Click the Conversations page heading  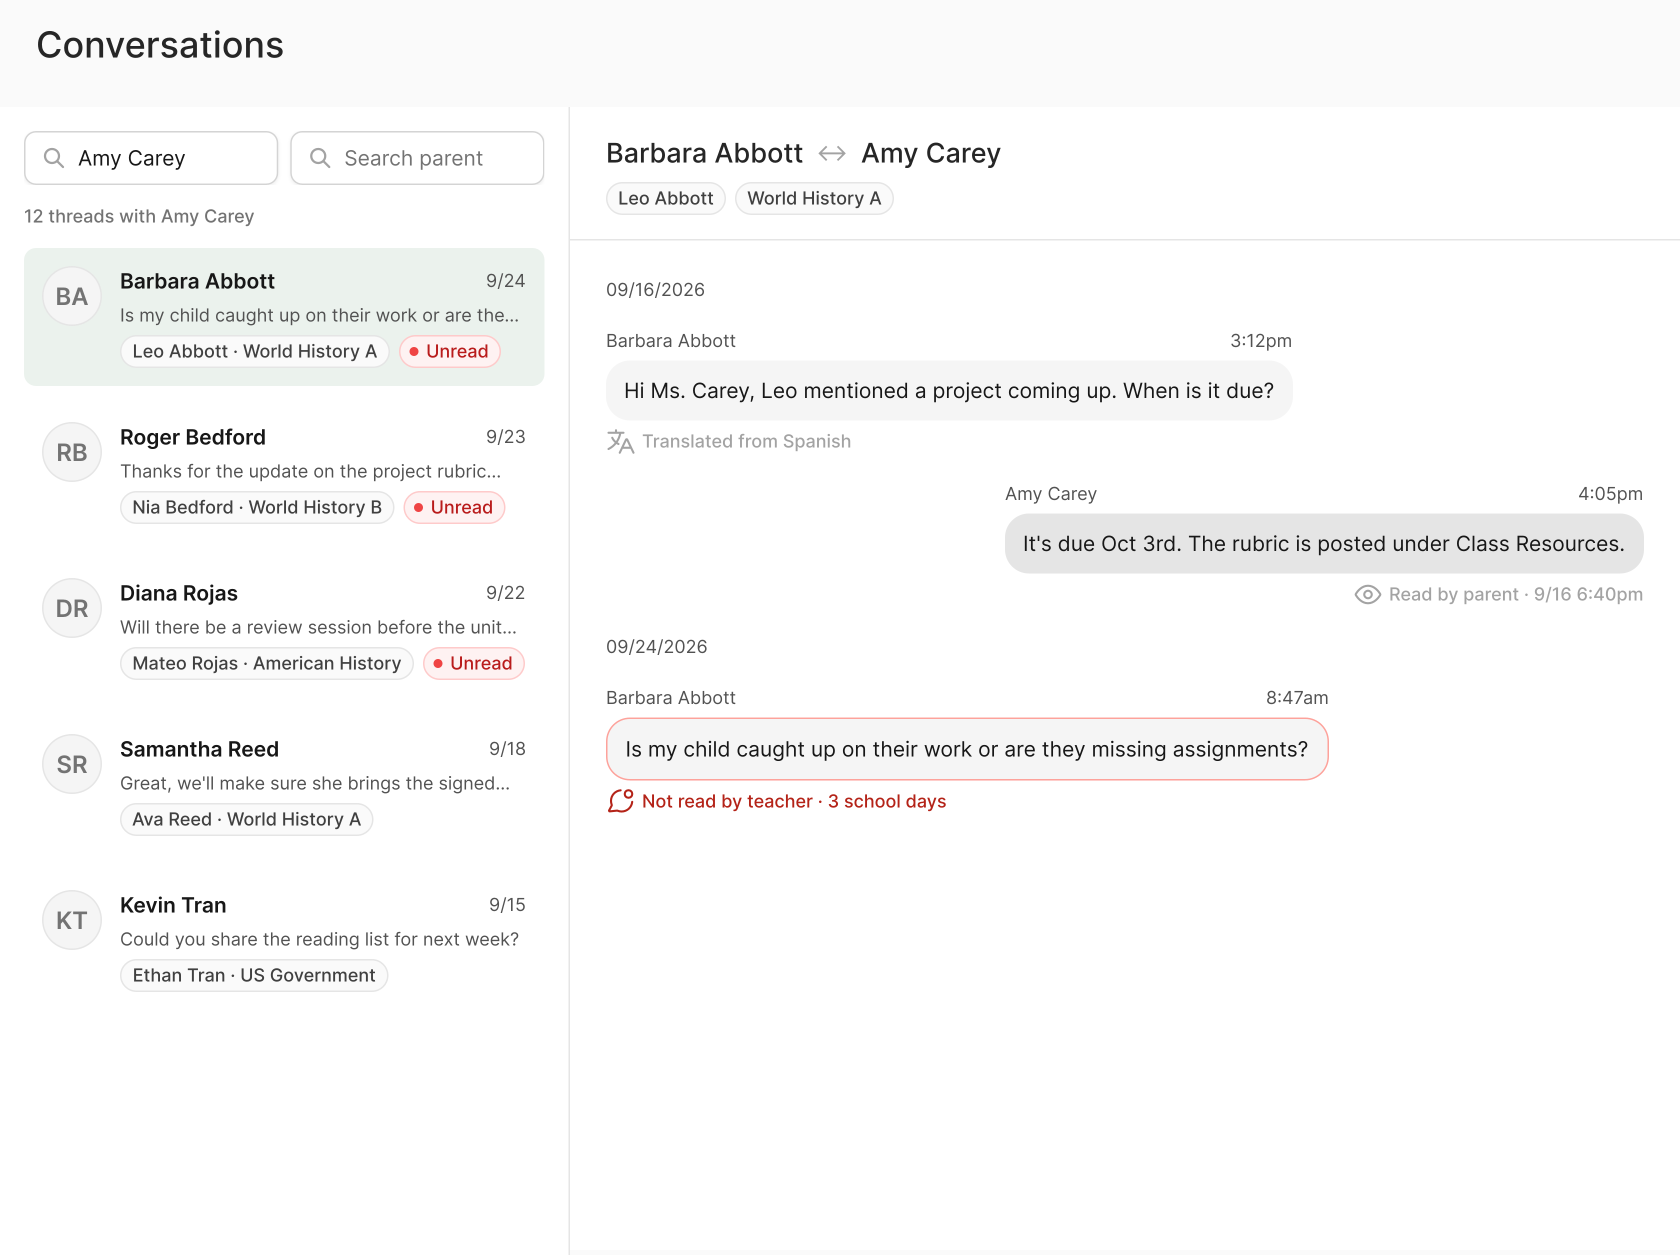[x=160, y=45]
